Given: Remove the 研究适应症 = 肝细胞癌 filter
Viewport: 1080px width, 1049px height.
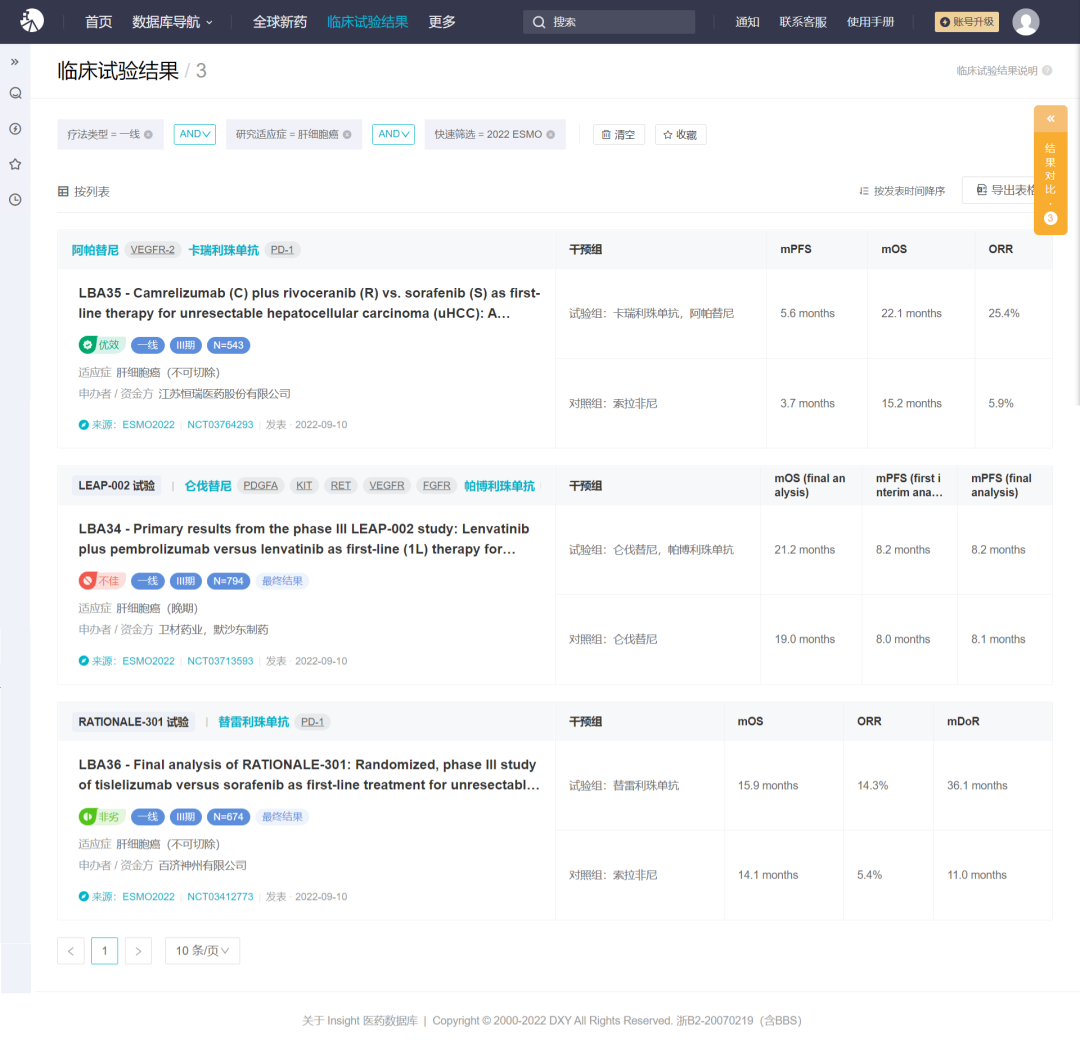Looking at the screenshot, I should 347,134.
